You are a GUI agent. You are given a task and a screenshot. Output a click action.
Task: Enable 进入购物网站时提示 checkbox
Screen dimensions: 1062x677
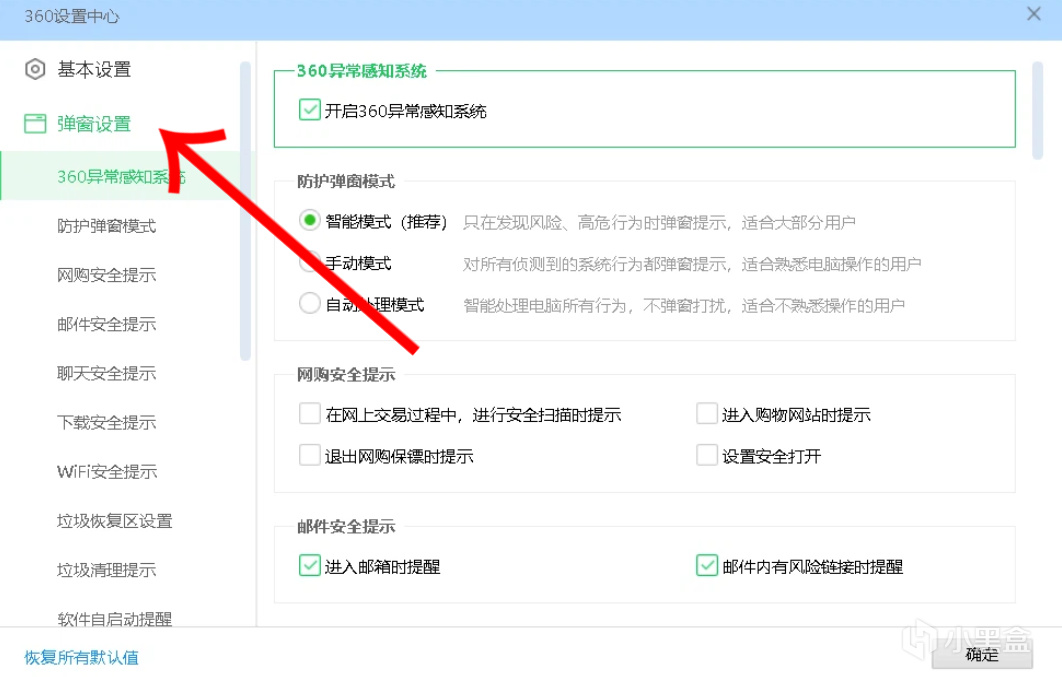pos(706,414)
